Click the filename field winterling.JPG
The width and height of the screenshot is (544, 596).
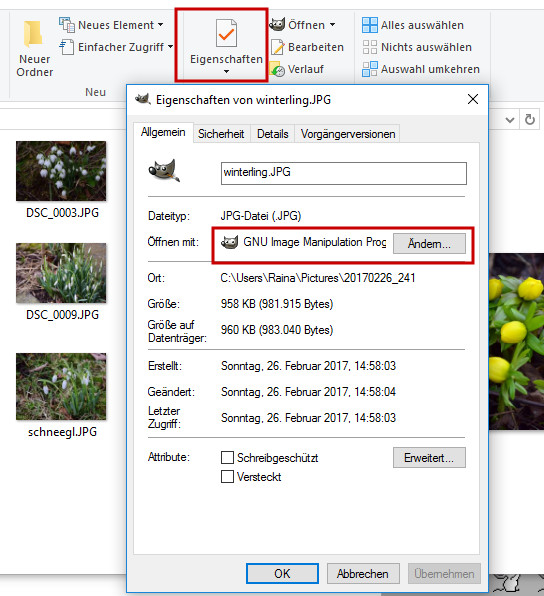point(344,173)
